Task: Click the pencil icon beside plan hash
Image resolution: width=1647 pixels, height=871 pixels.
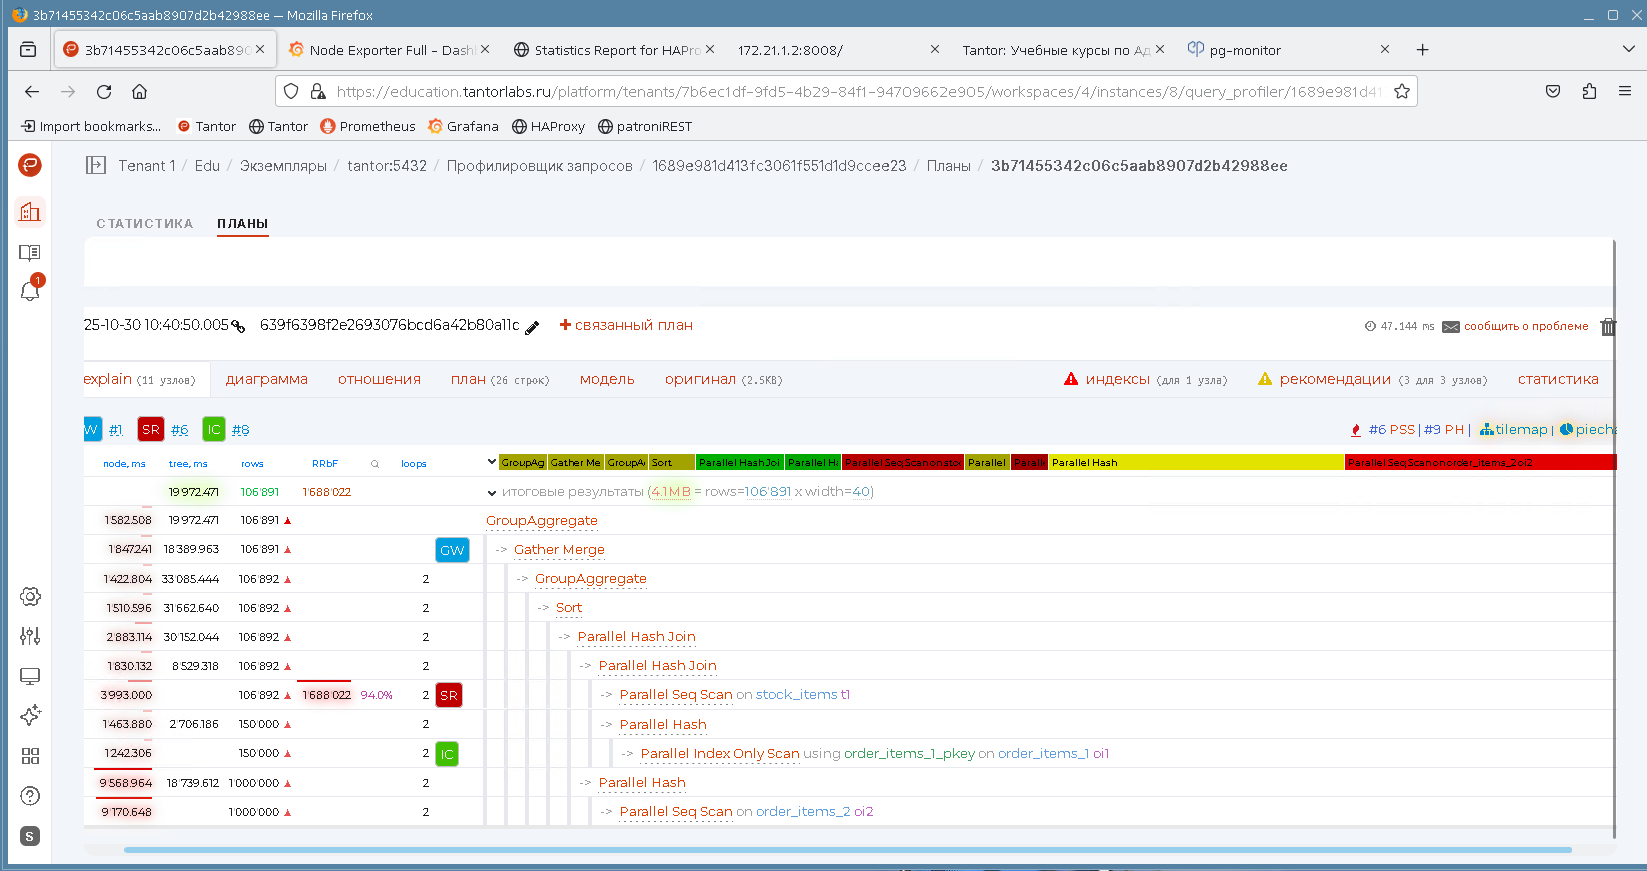Action: (x=532, y=327)
